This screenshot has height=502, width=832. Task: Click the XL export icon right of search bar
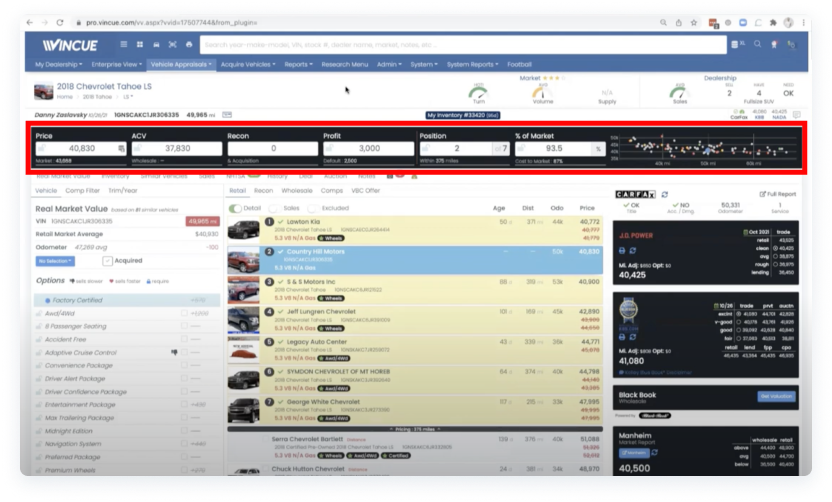[x=738, y=45]
